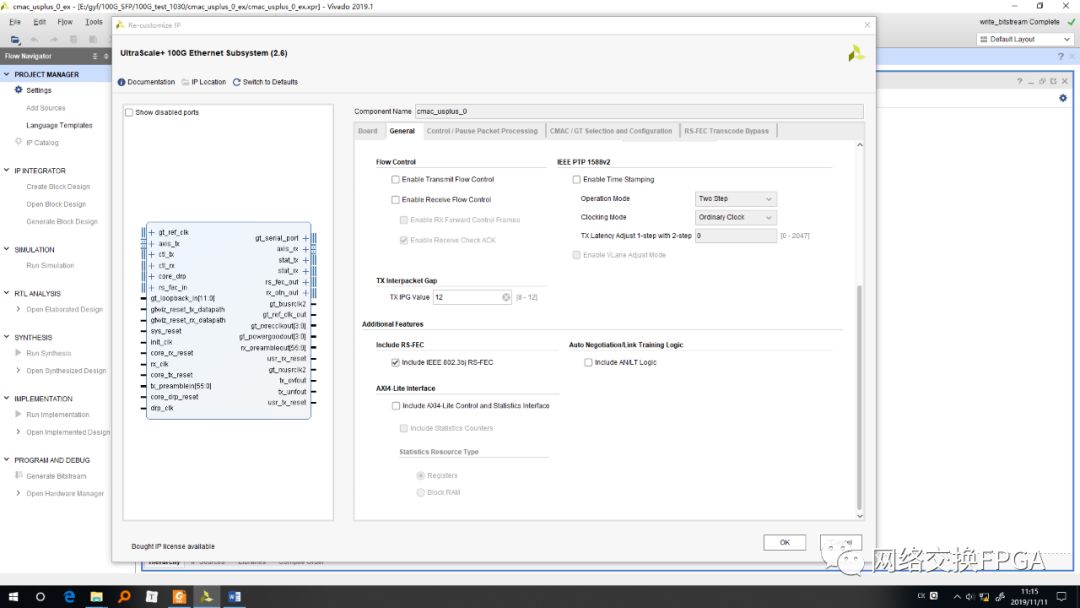This screenshot has height=608, width=1080.
Task: Click the Cortana circle on the taskbar
Action: (x=40, y=597)
